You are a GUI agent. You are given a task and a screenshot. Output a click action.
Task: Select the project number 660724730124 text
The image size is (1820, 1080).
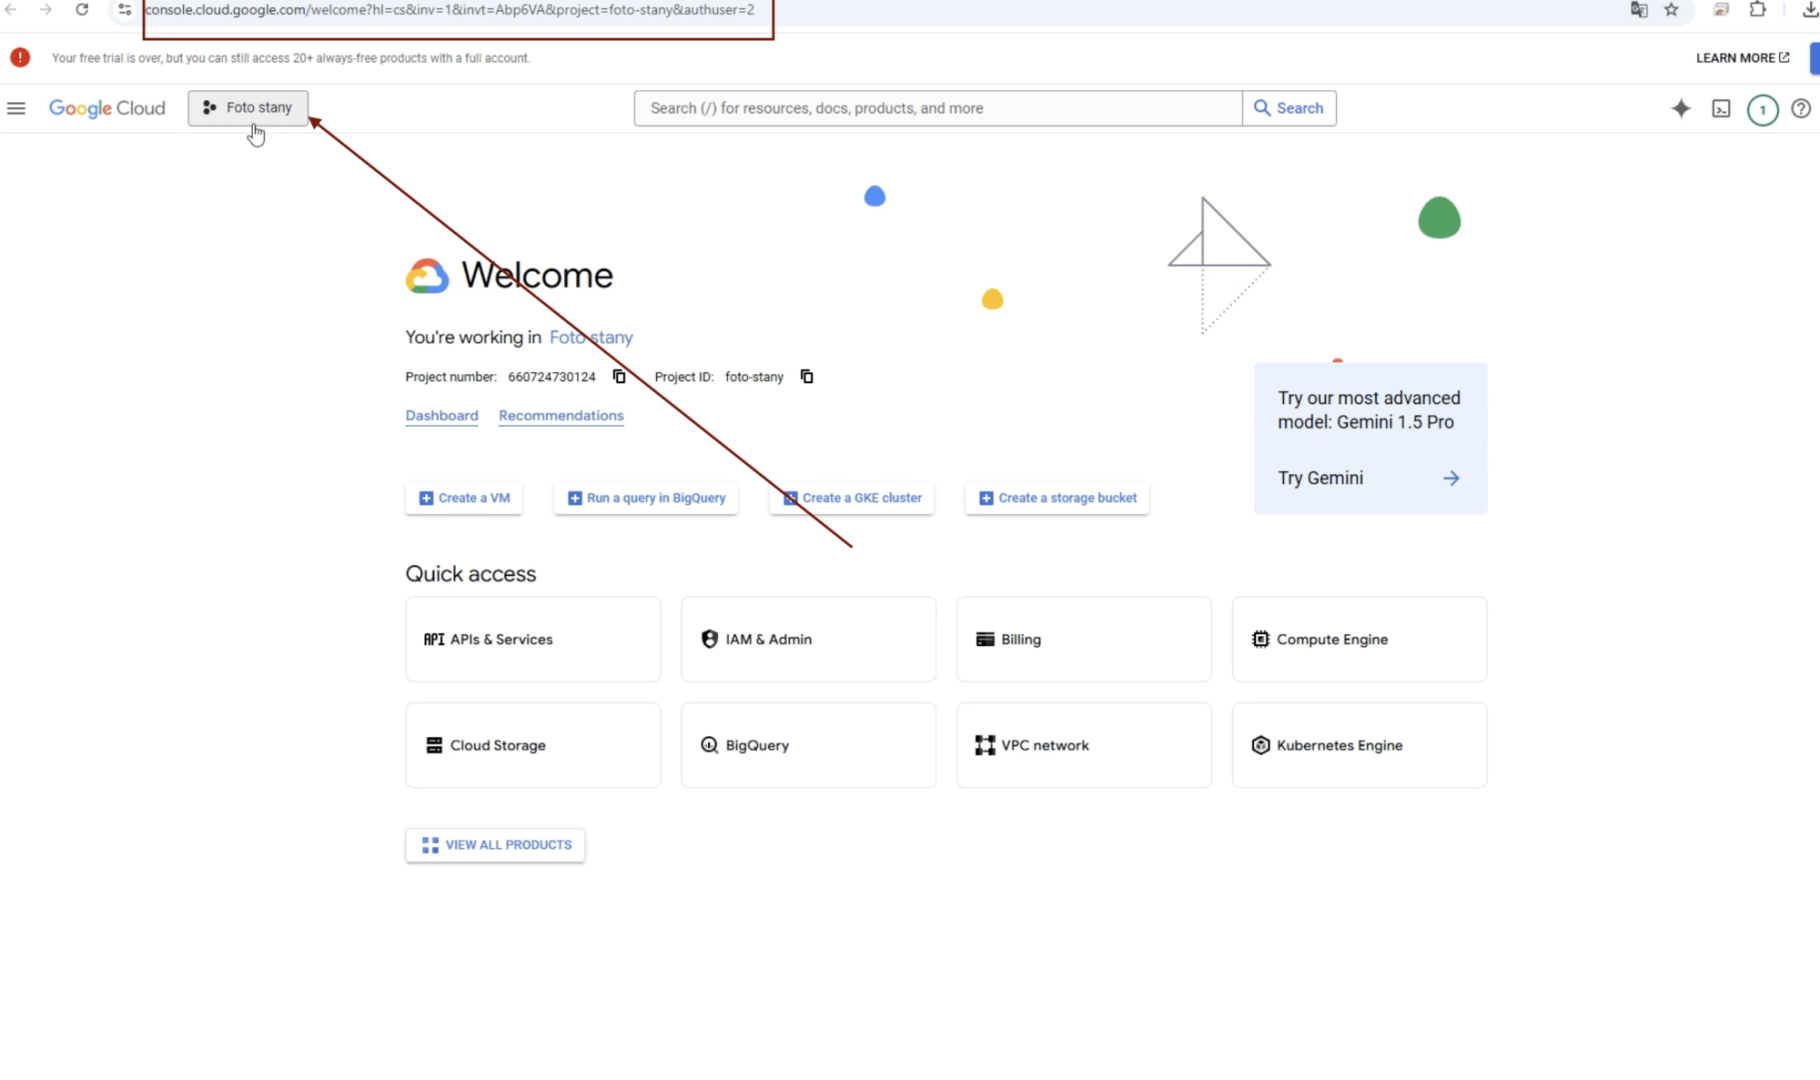[x=551, y=377]
